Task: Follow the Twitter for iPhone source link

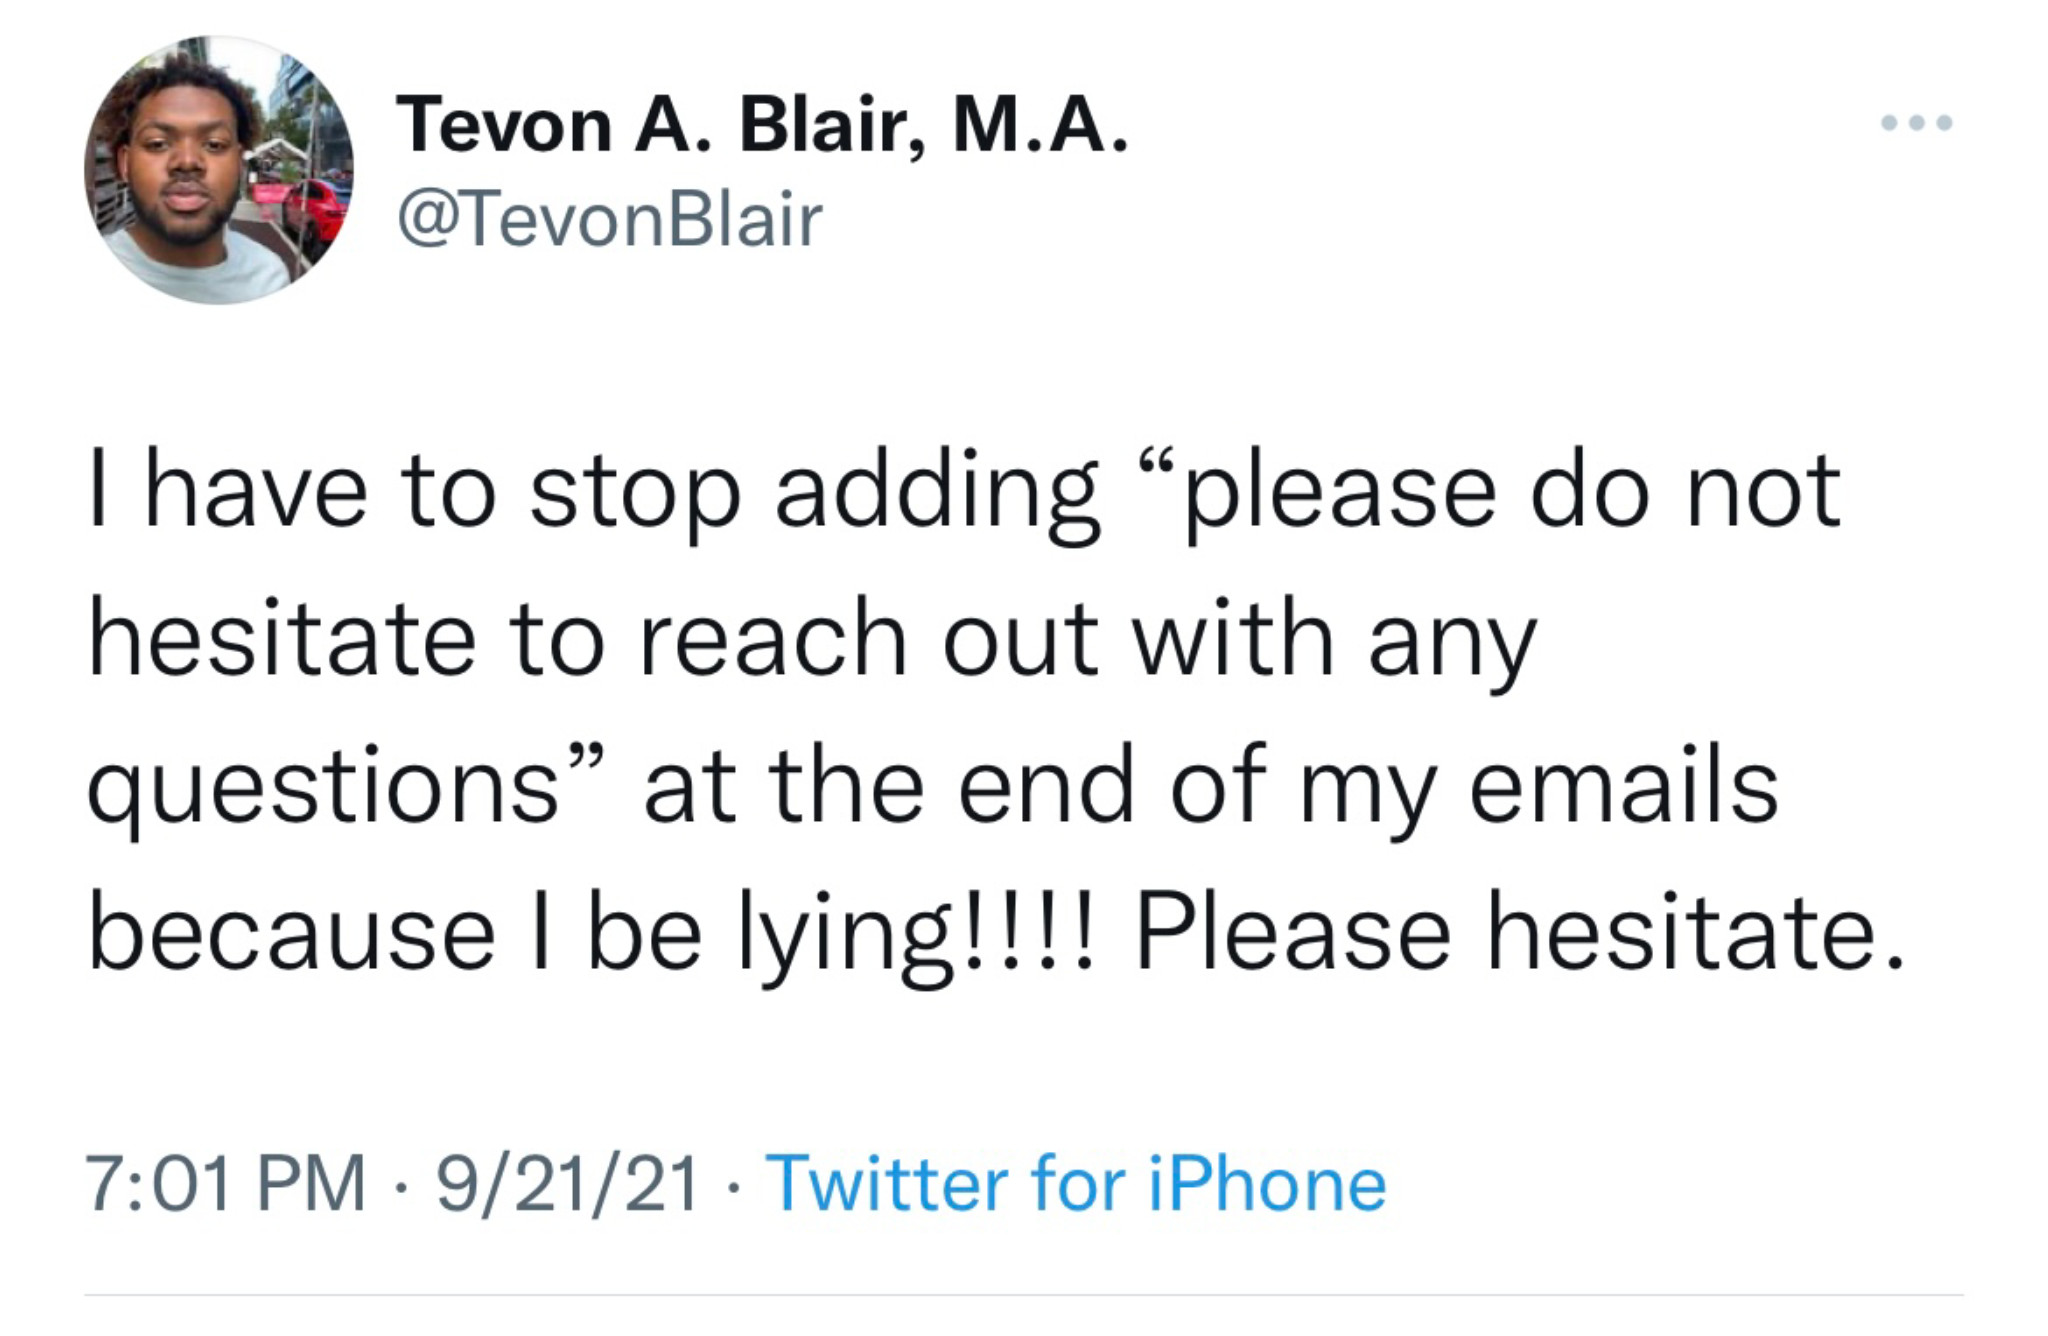Action: (1076, 1185)
